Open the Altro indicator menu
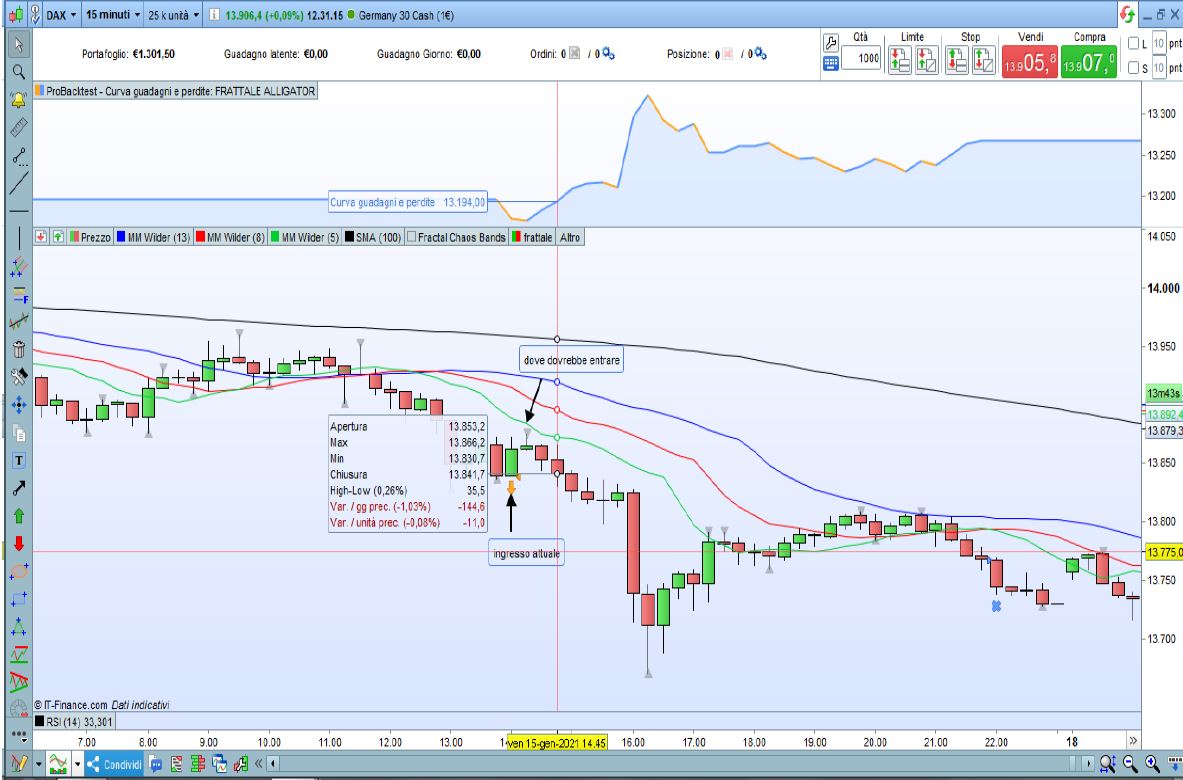Screen dimensions: 1183x780 point(570,237)
